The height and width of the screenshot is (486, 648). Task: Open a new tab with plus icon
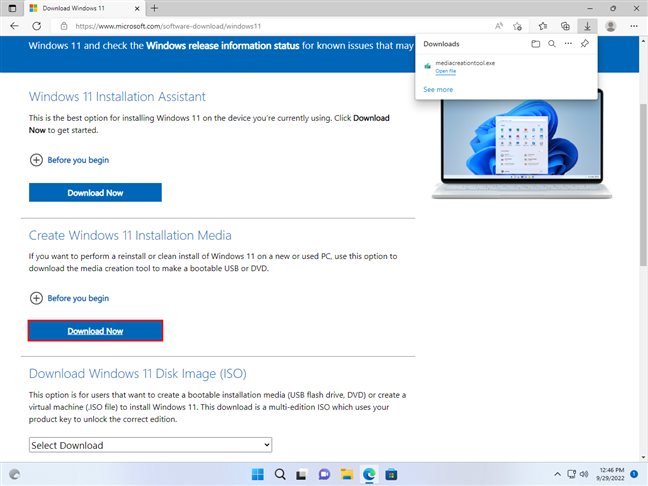154,8
